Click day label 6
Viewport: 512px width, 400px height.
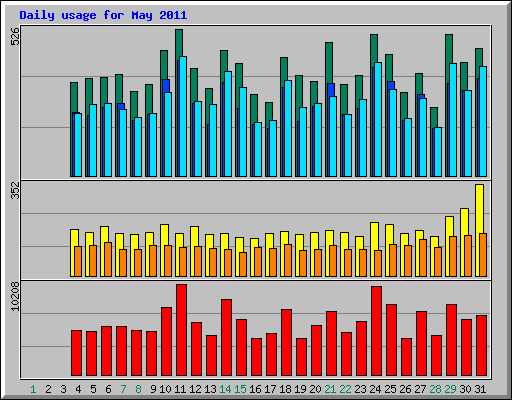(x=108, y=389)
